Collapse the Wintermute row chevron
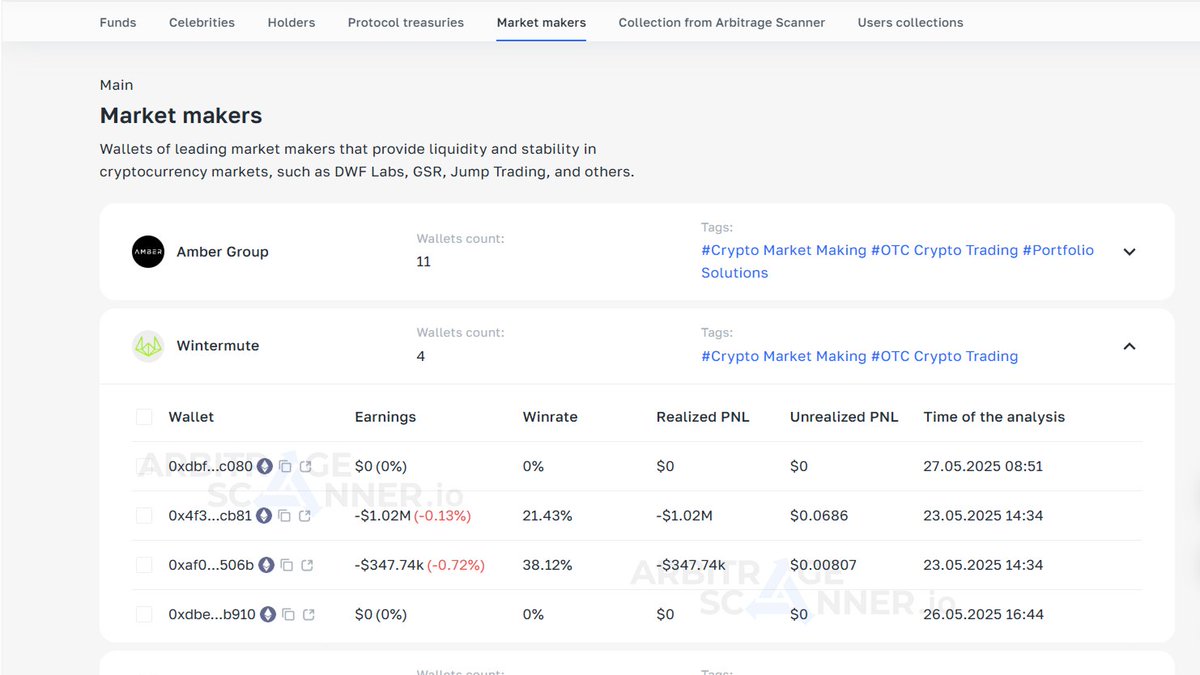1200x675 pixels. click(x=1129, y=346)
